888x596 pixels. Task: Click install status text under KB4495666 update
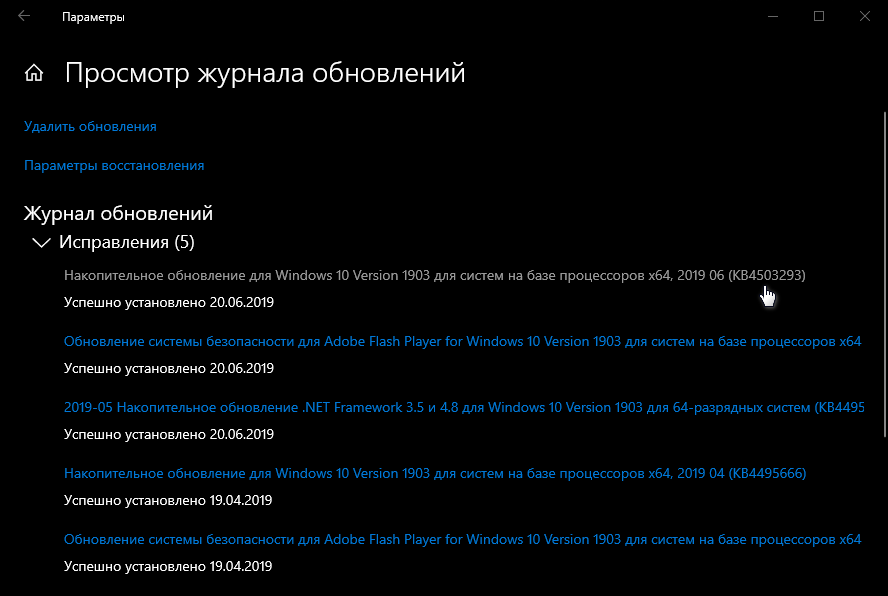click(168, 500)
